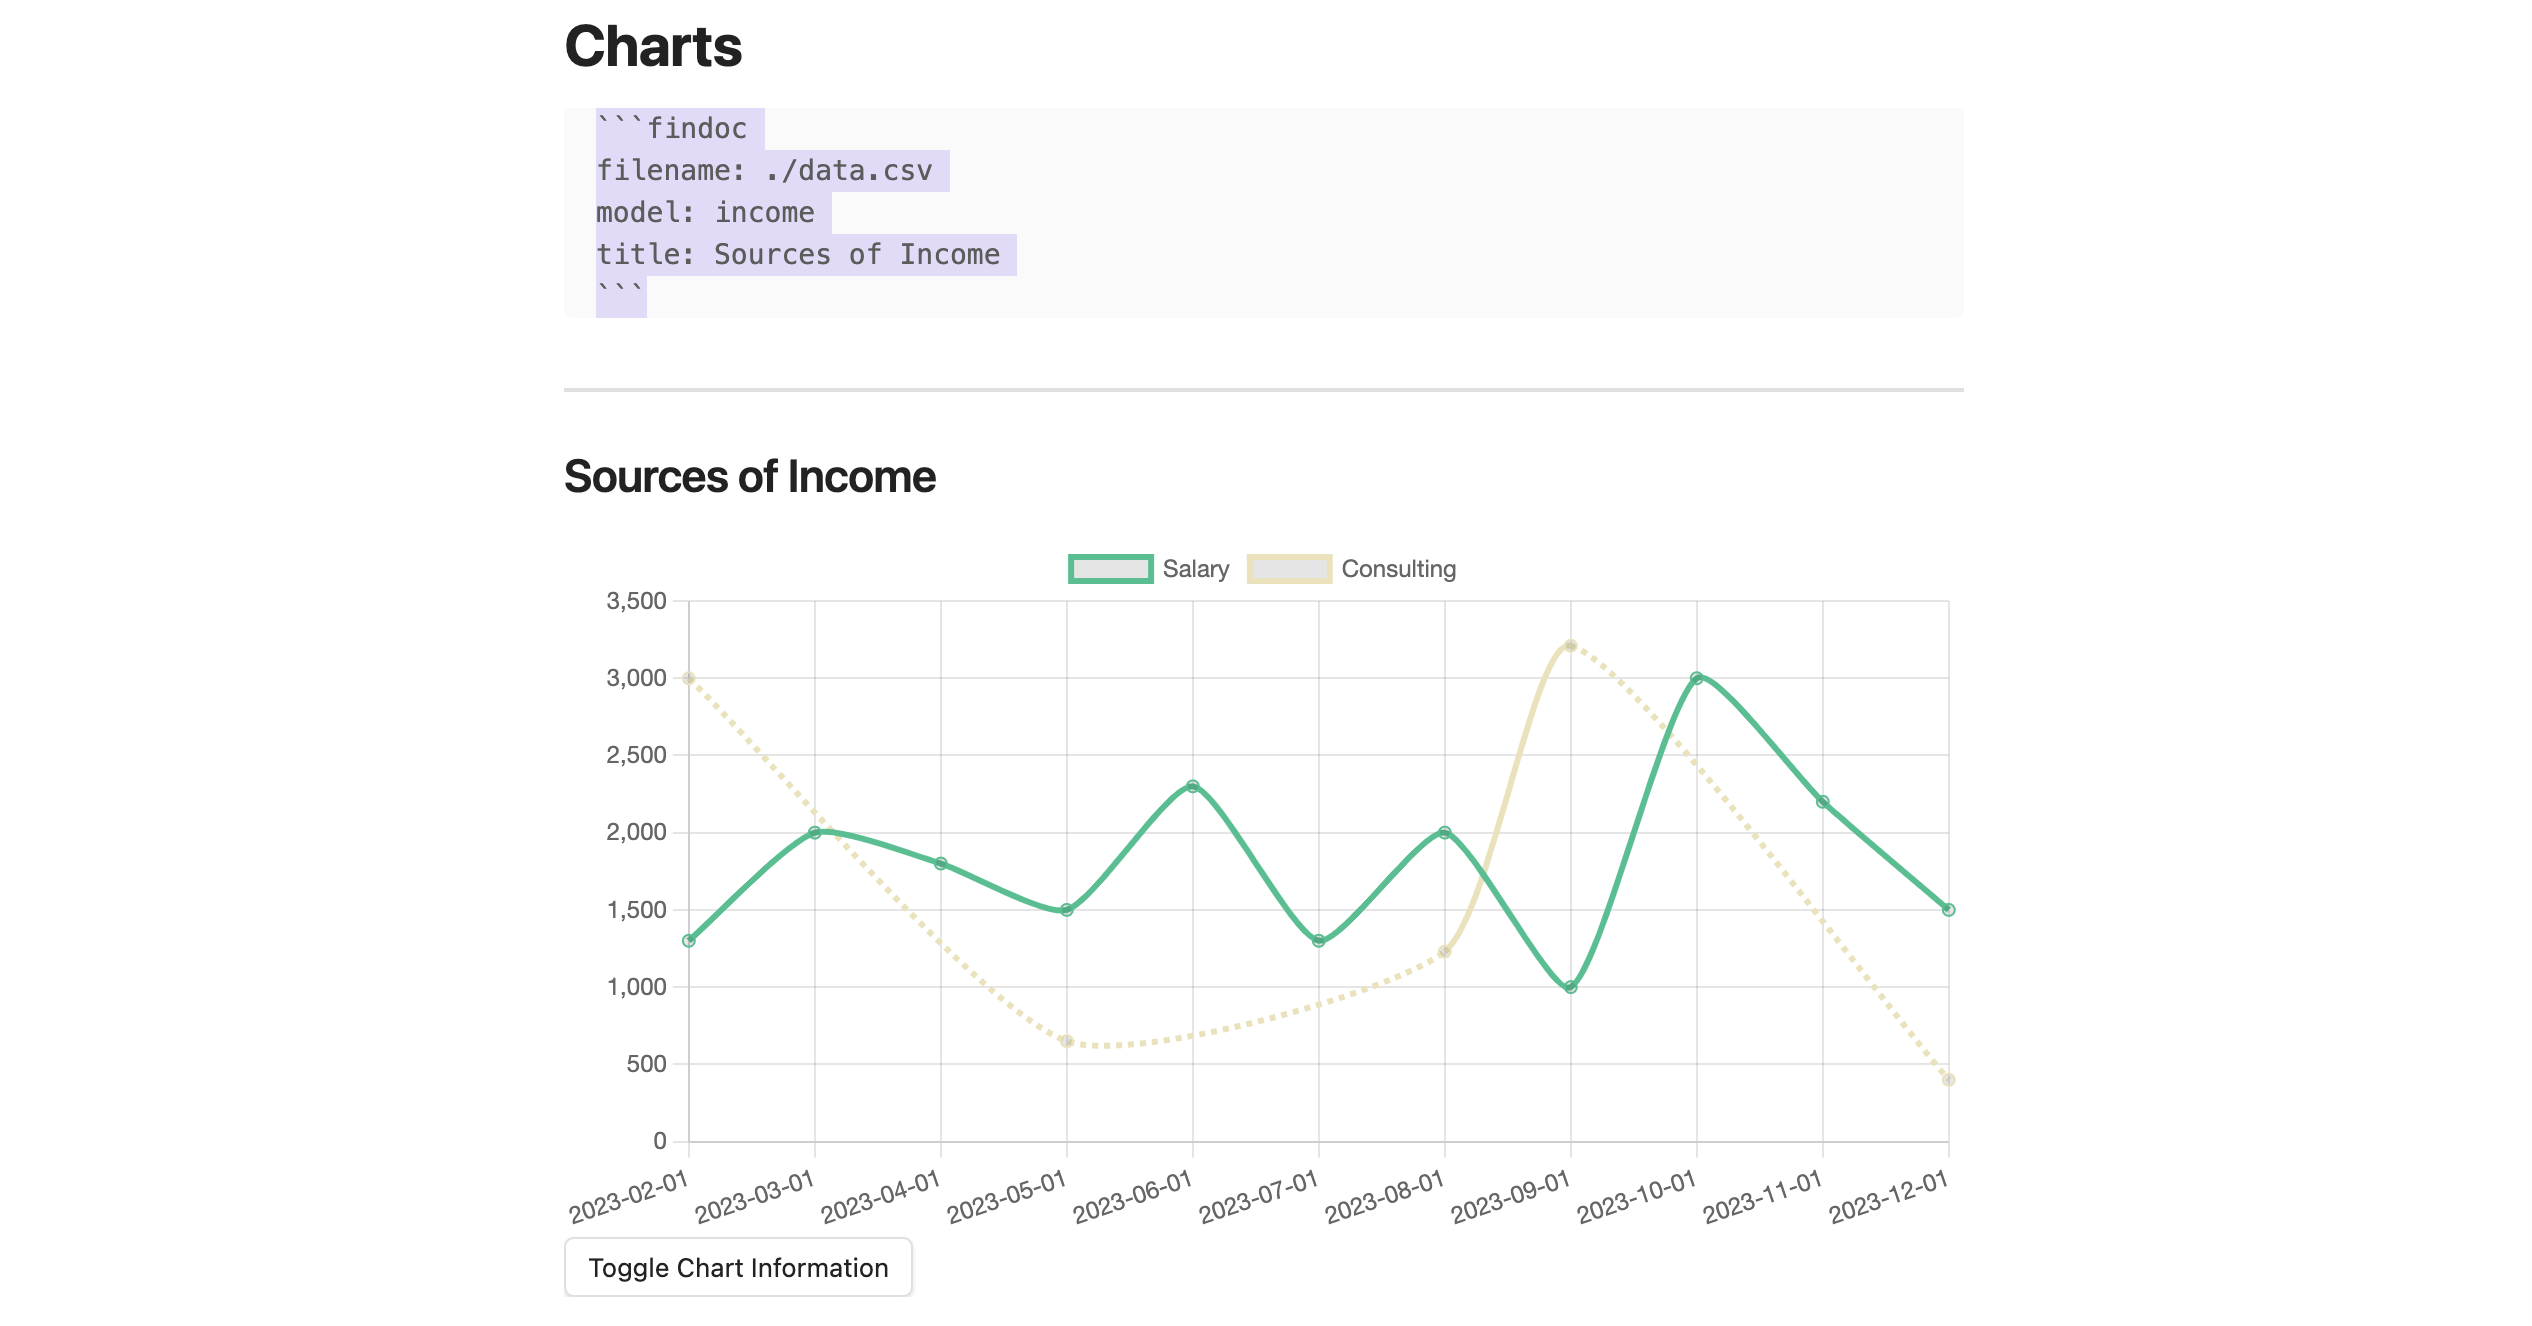Viewport: 2532px width, 1326px height.
Task: Click the 2023-10-01 x-axis label
Action: [x=1637, y=1196]
